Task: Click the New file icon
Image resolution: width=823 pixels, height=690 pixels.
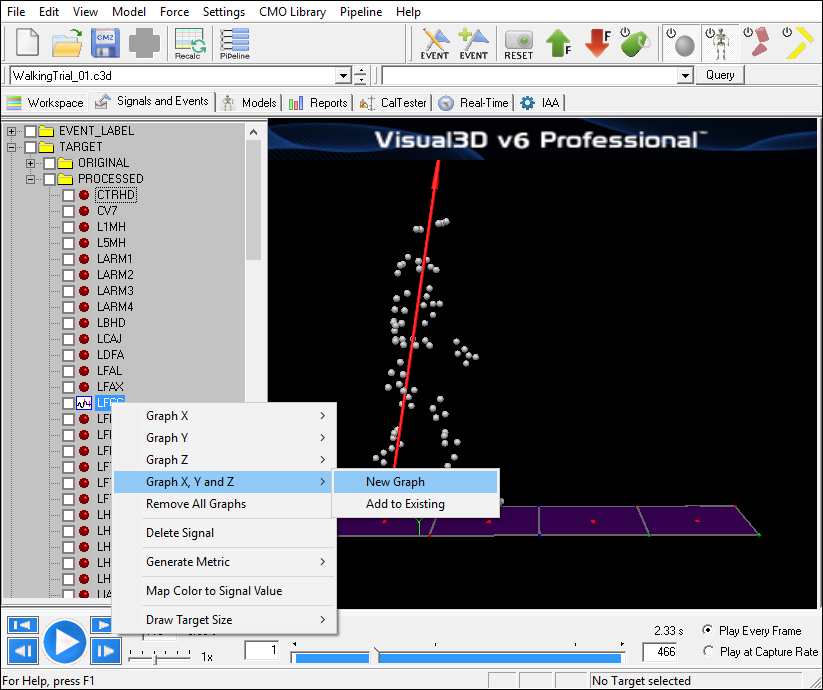Action: point(27,42)
